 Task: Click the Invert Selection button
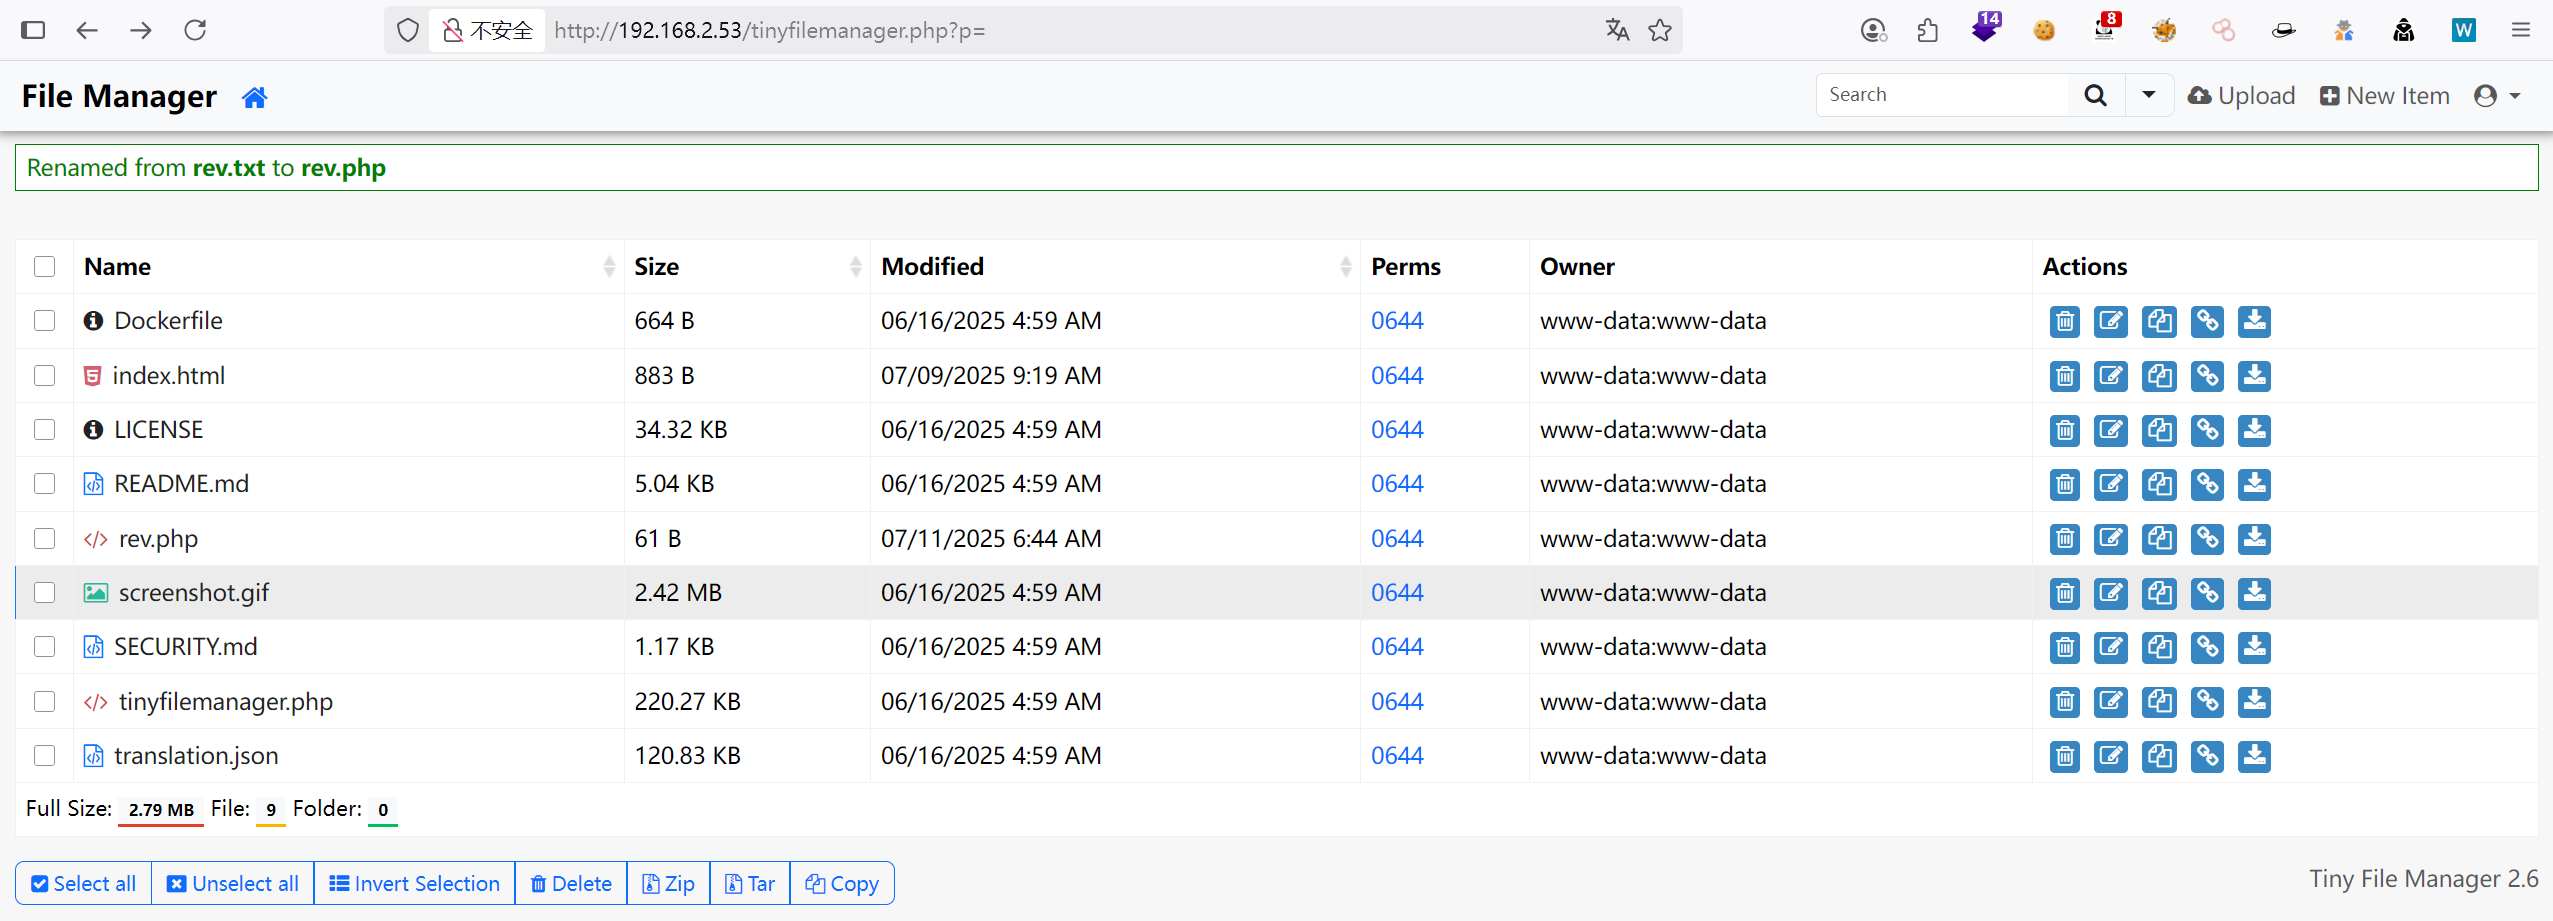(414, 884)
